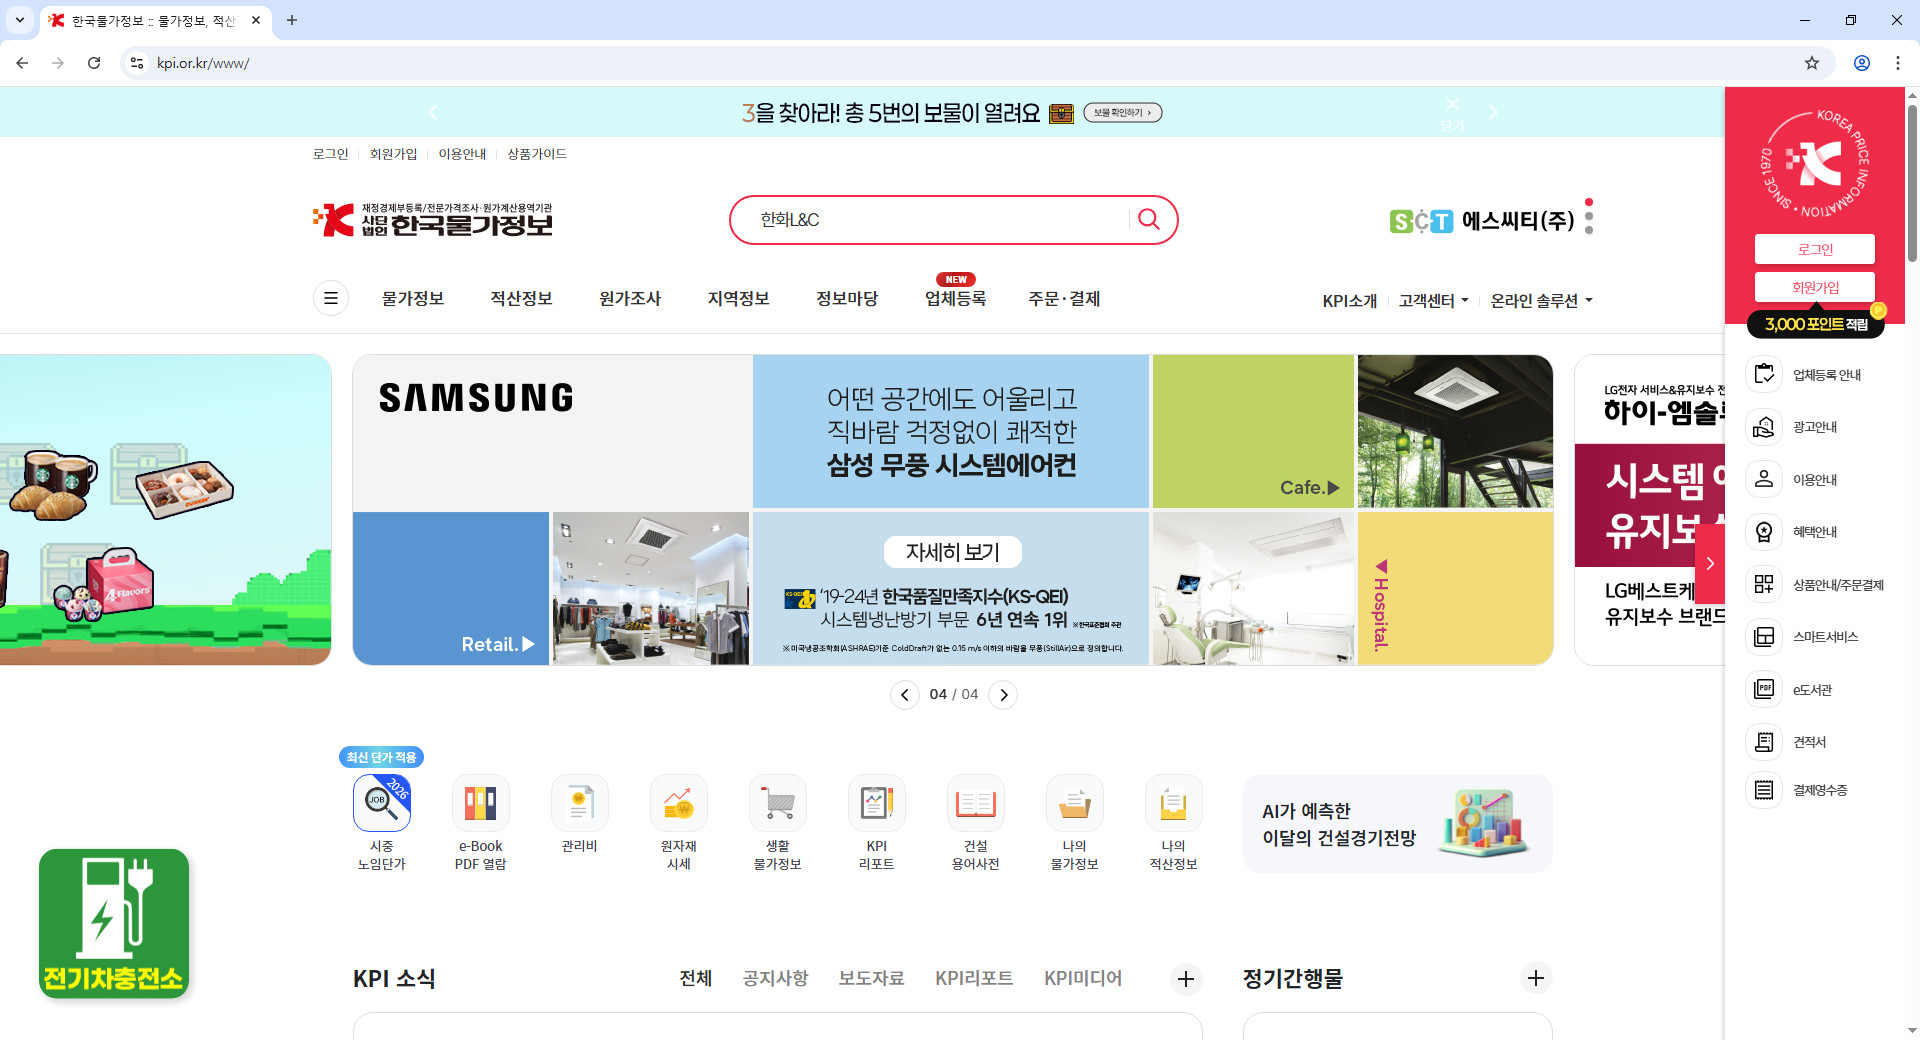
Task: Click the sidebar 로그인 button
Action: tap(1815, 249)
